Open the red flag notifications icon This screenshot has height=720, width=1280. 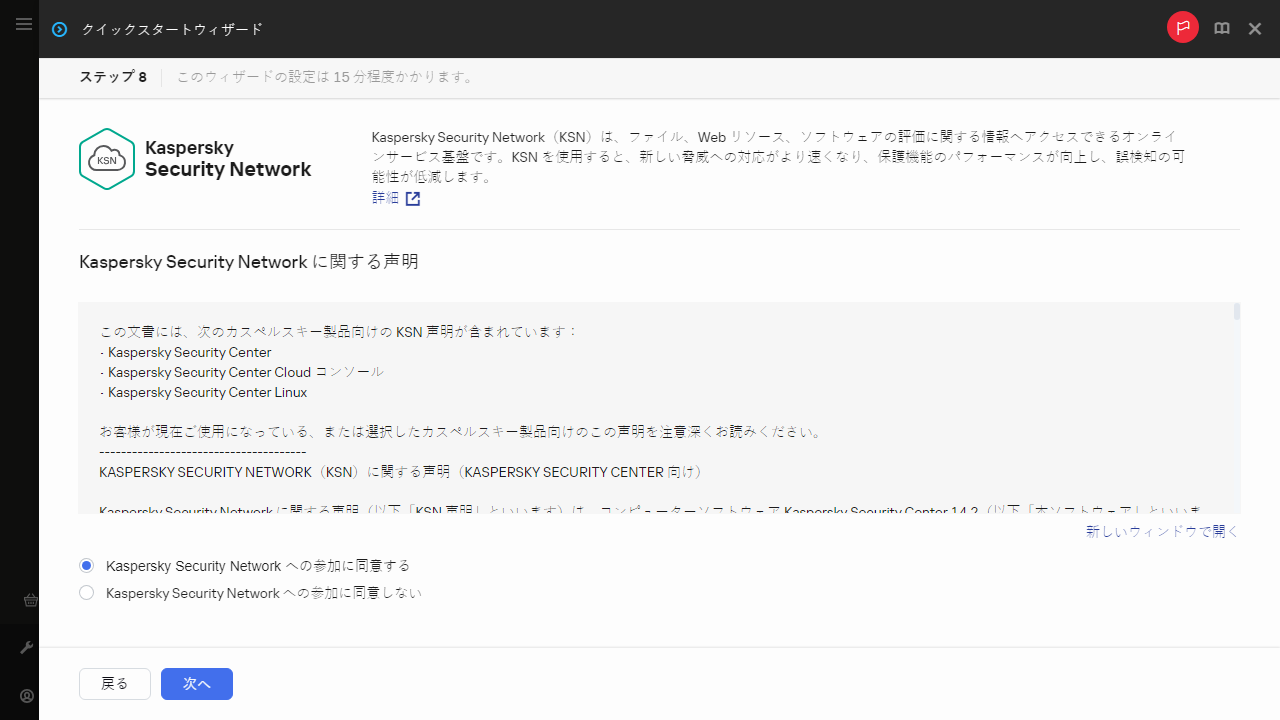click(x=1182, y=28)
